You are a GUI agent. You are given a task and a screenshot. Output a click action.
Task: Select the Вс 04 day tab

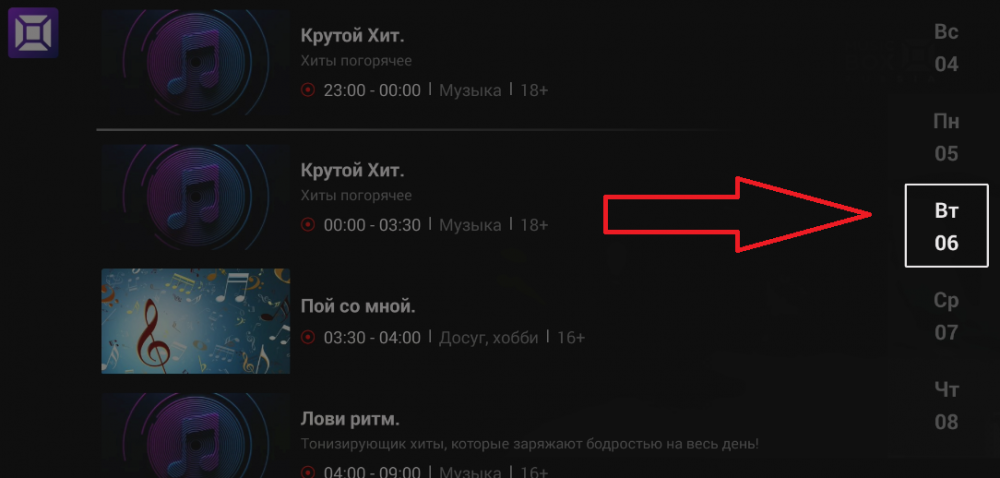(x=946, y=48)
